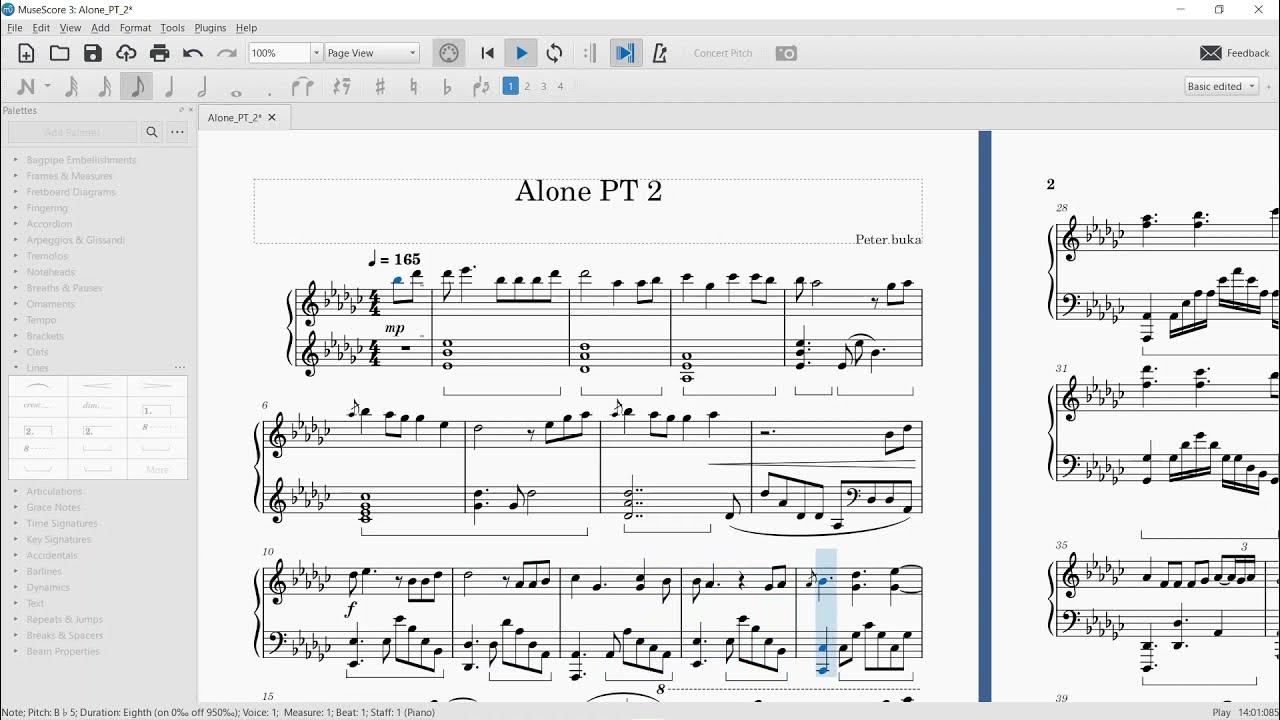The width and height of the screenshot is (1280, 720).
Task: Start playback with the Play button
Action: click(521, 53)
